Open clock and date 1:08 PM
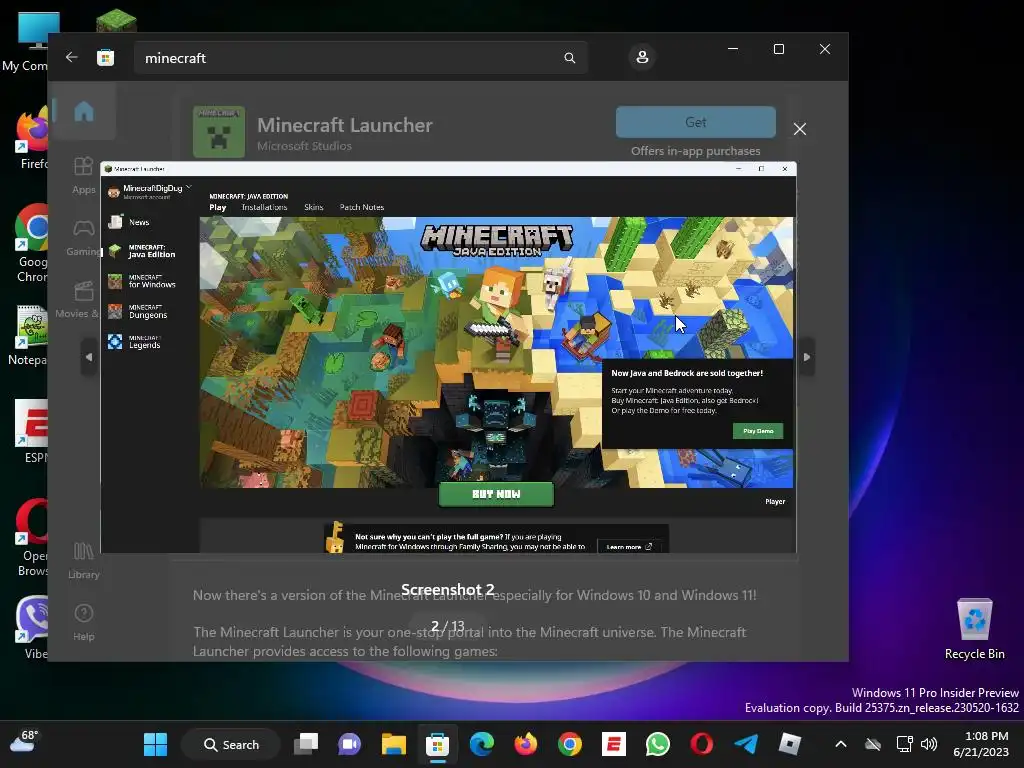Image resolution: width=1024 pixels, height=768 pixels. pyautogui.click(x=981, y=744)
